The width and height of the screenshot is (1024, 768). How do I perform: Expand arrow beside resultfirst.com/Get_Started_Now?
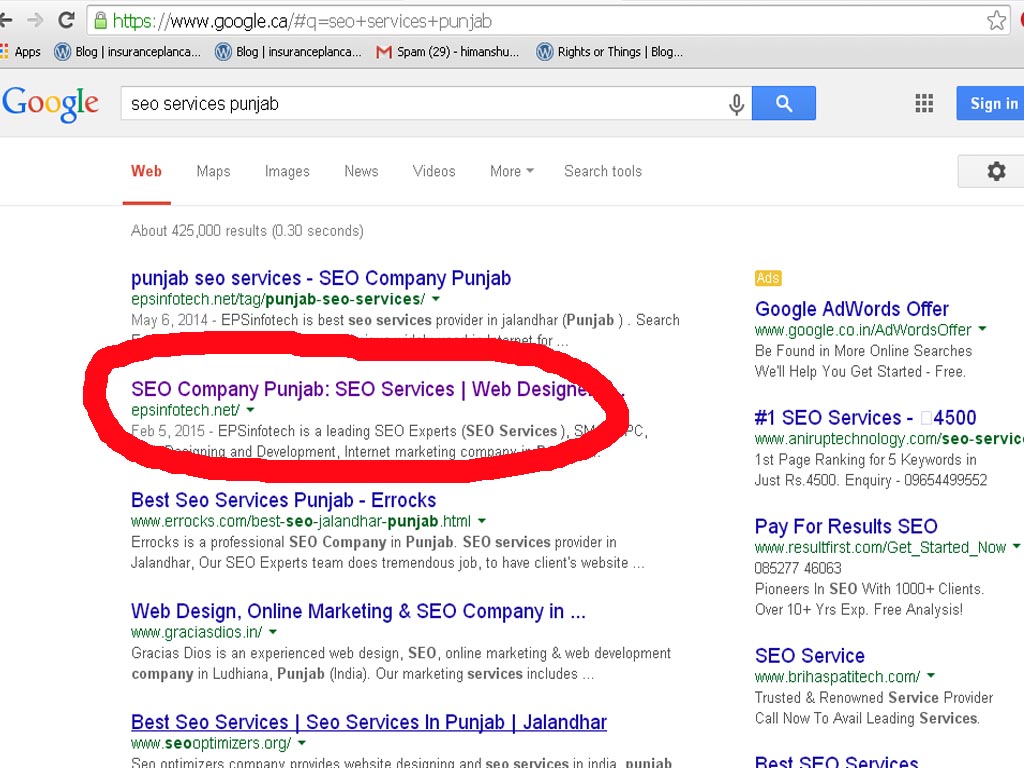1016,547
